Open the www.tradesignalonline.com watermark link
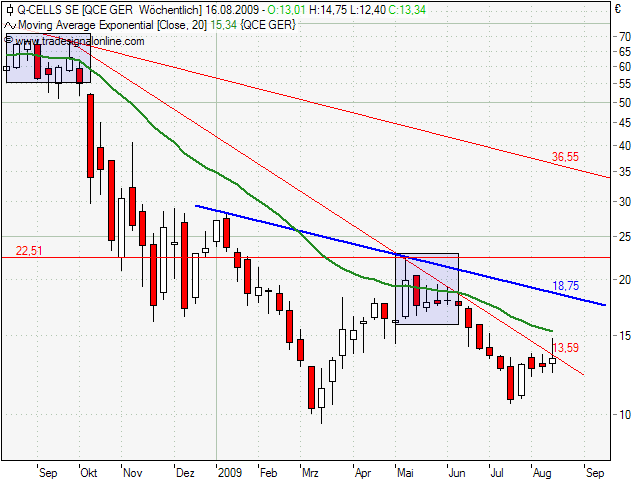The width and height of the screenshot is (640, 480). [75, 41]
